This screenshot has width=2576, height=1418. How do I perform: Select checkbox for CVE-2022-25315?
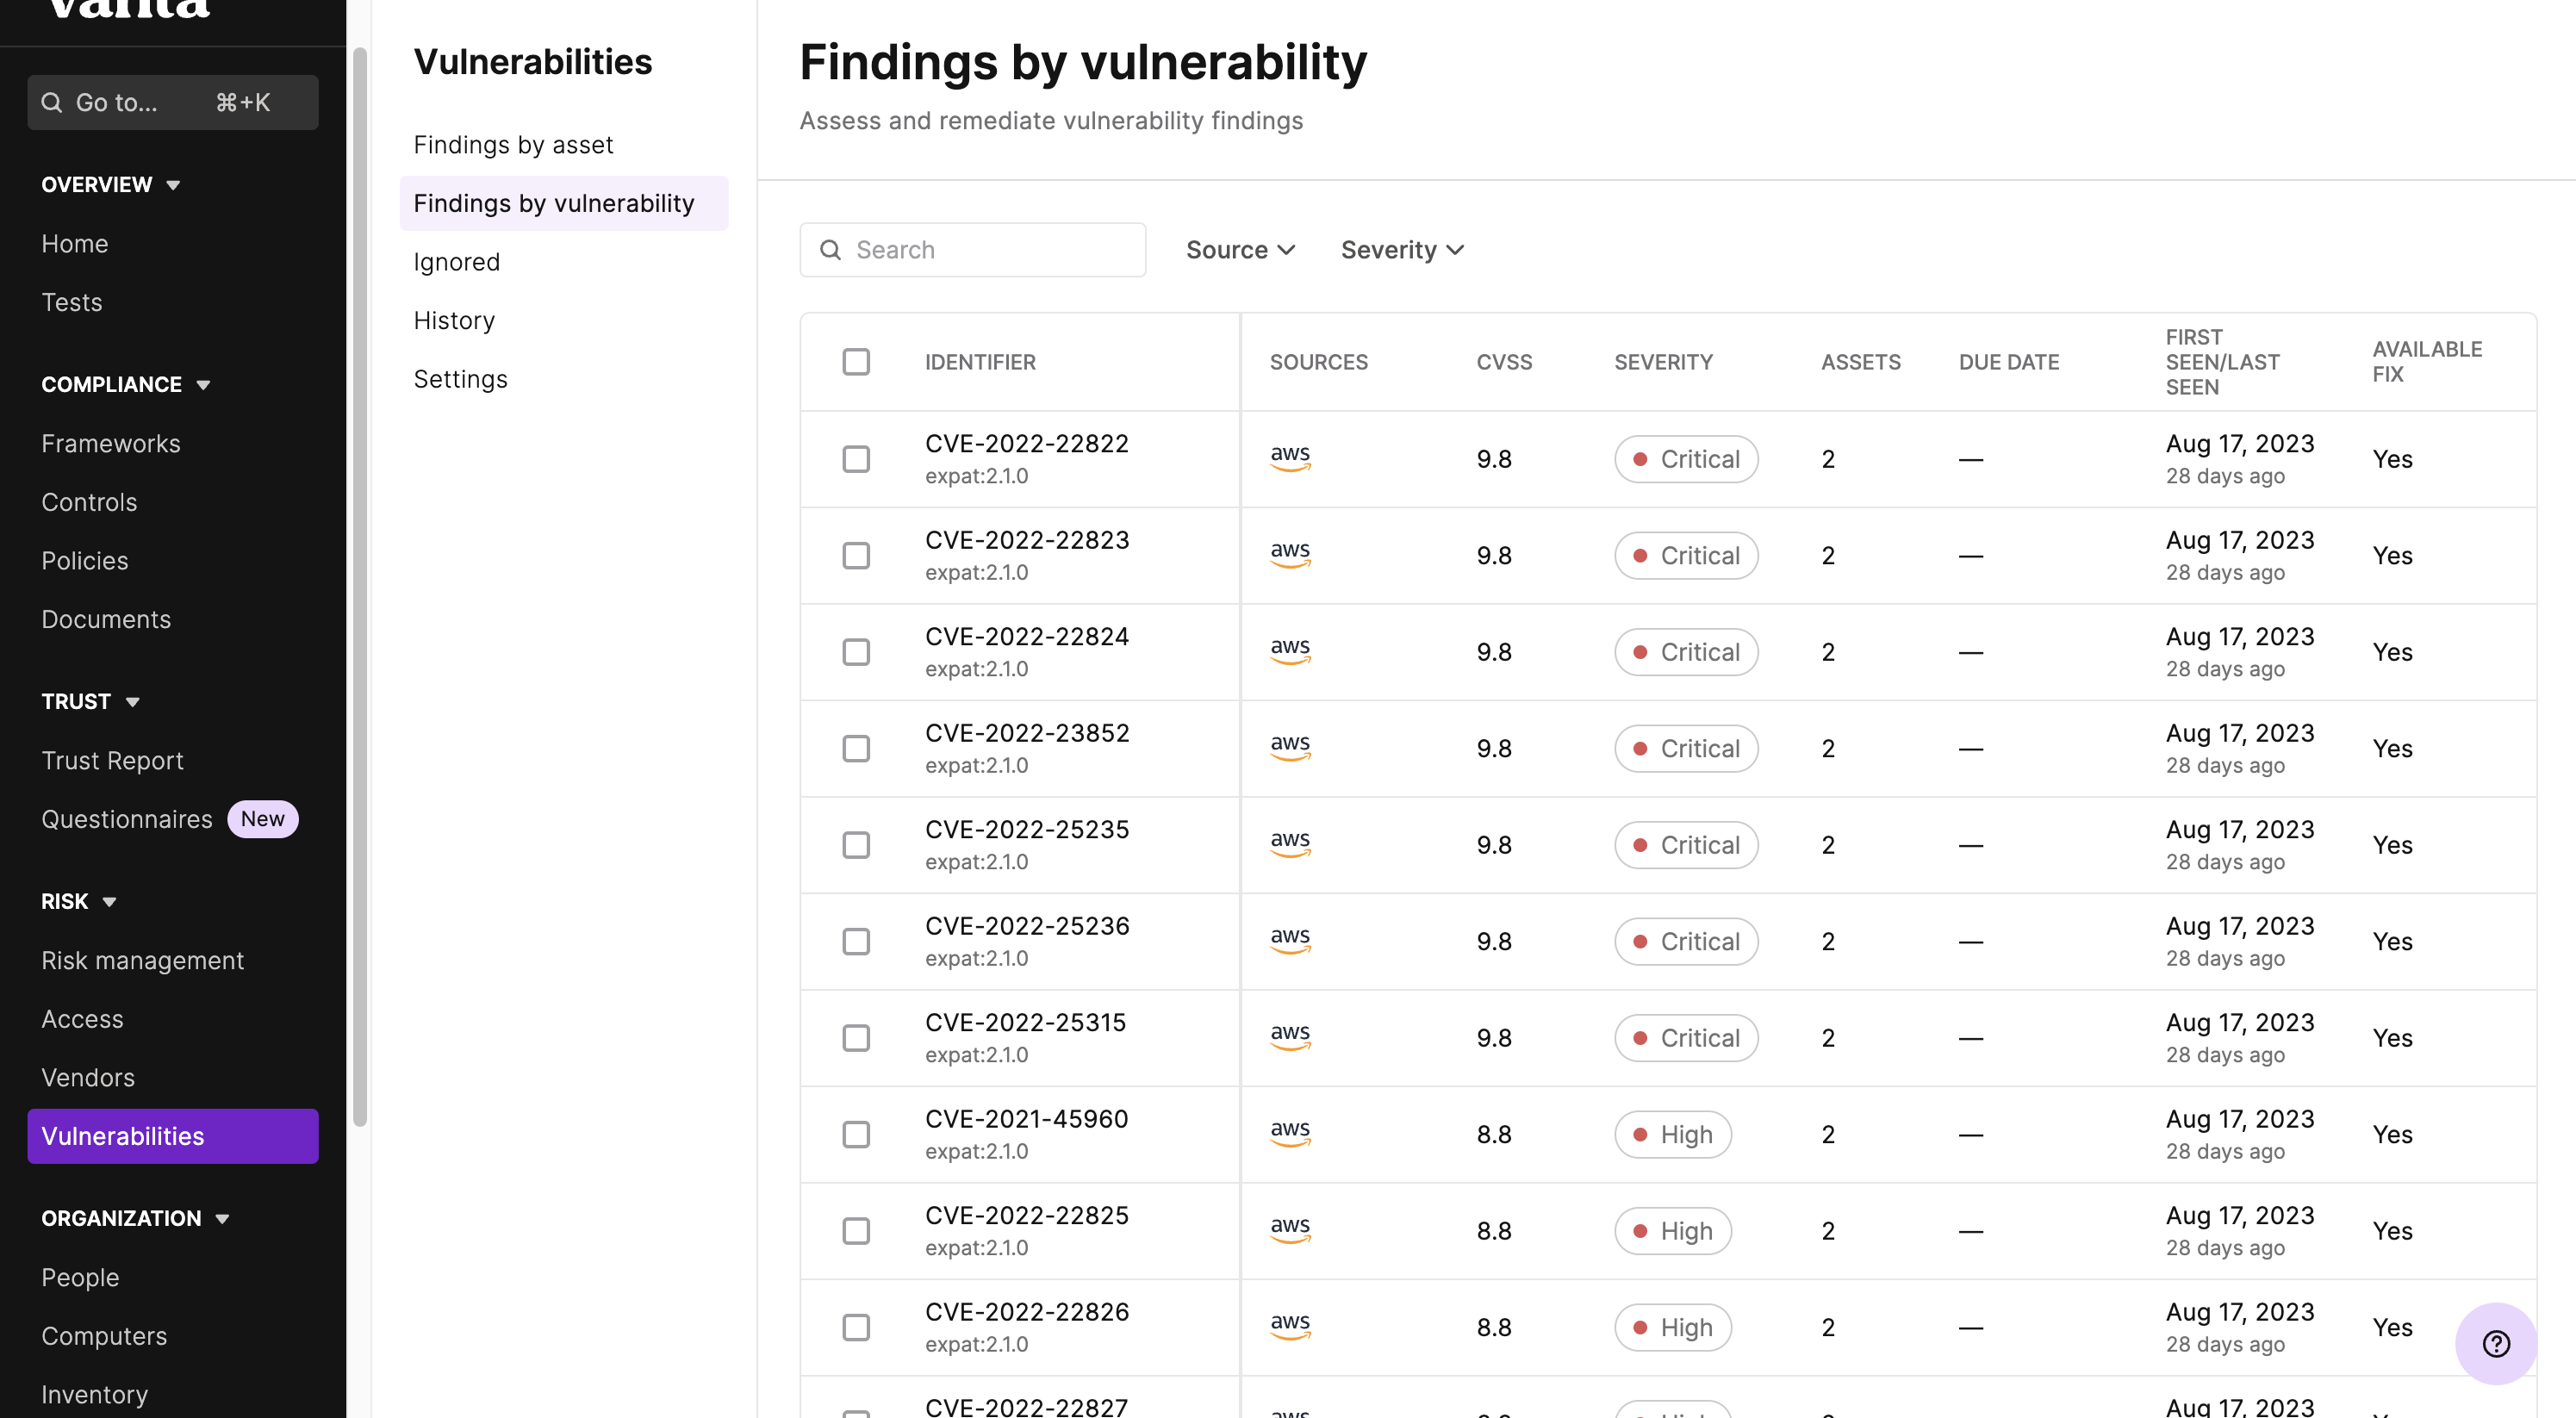856,1038
